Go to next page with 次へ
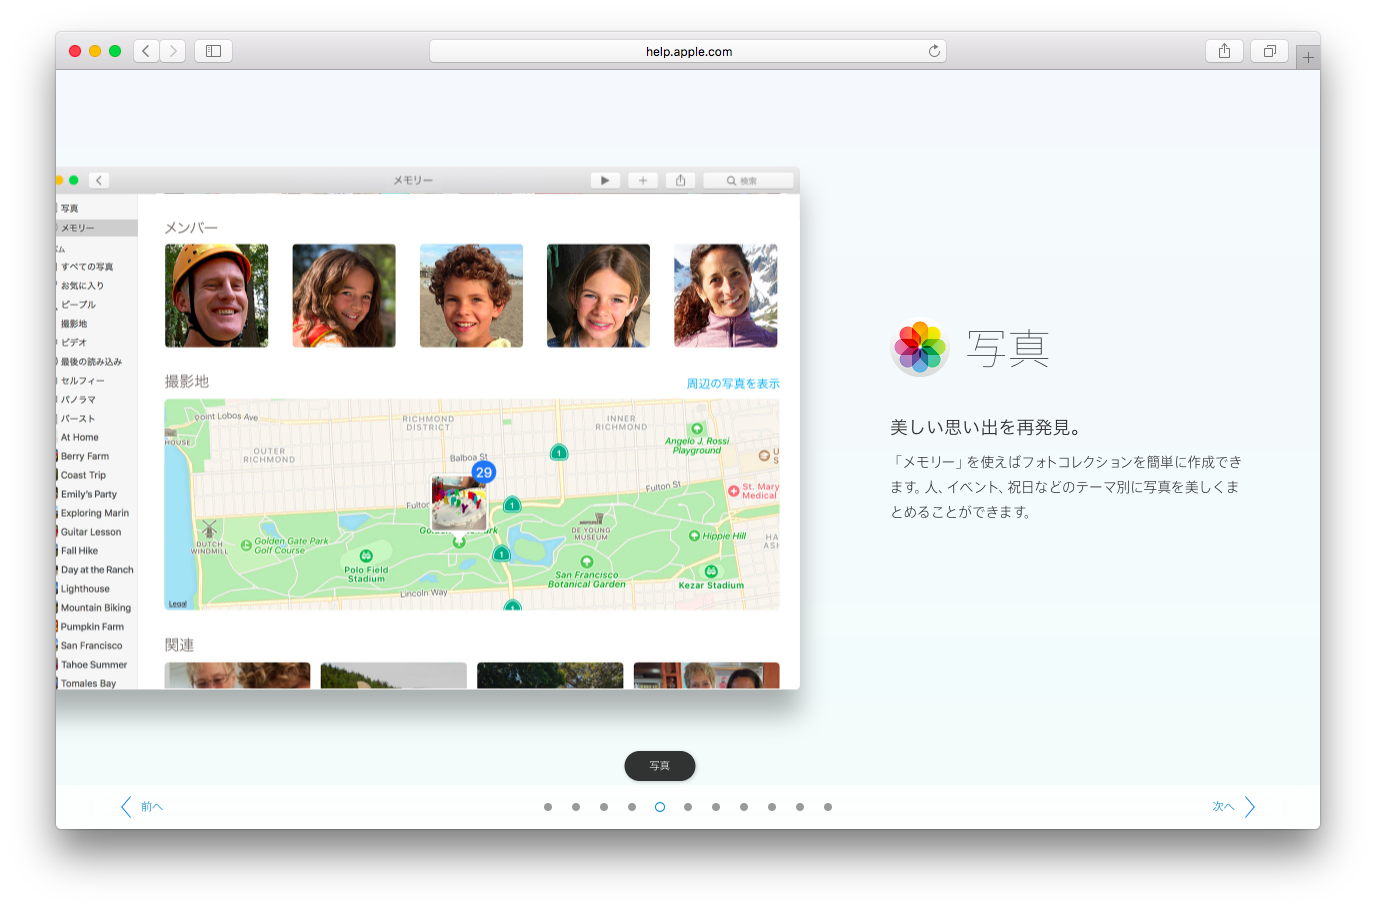The width and height of the screenshot is (1376, 909). click(x=1233, y=807)
